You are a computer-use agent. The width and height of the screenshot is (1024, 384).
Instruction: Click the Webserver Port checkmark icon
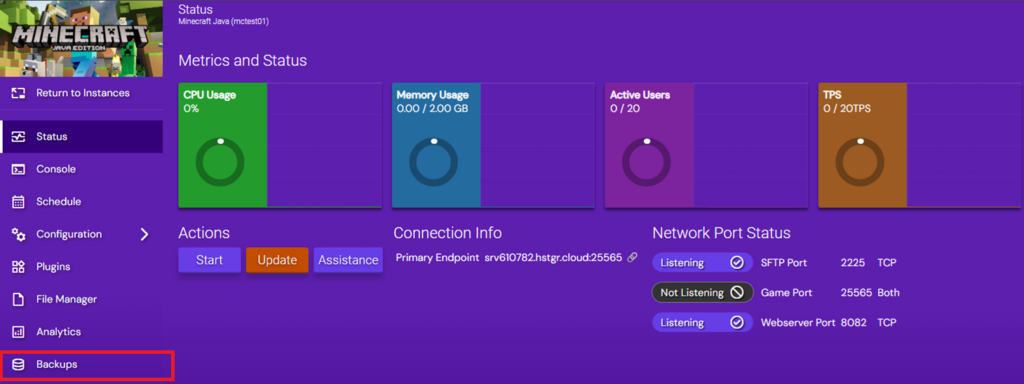point(737,323)
